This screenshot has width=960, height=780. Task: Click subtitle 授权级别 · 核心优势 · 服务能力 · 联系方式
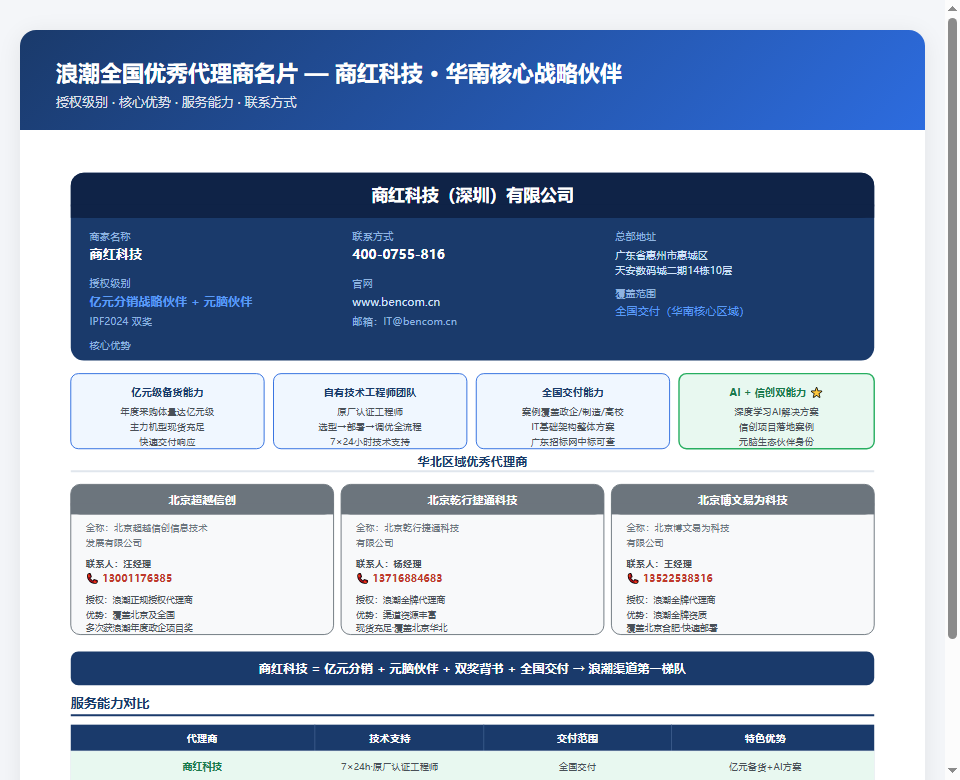coord(176,102)
